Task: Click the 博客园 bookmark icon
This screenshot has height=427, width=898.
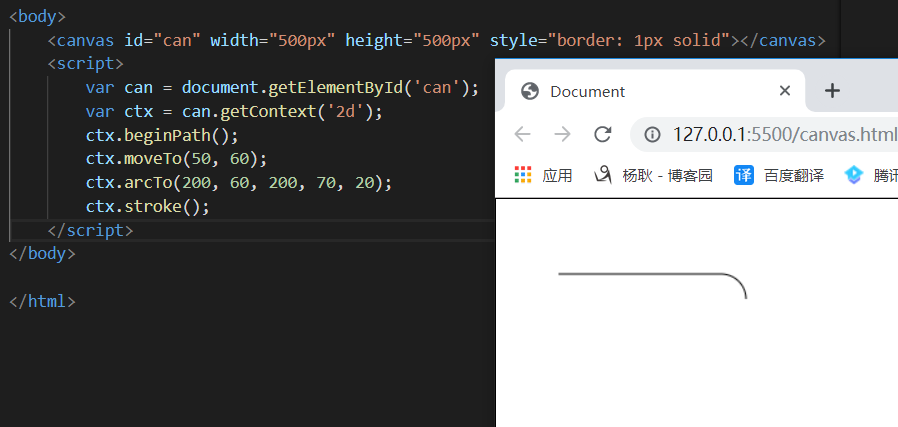Action: tap(603, 175)
